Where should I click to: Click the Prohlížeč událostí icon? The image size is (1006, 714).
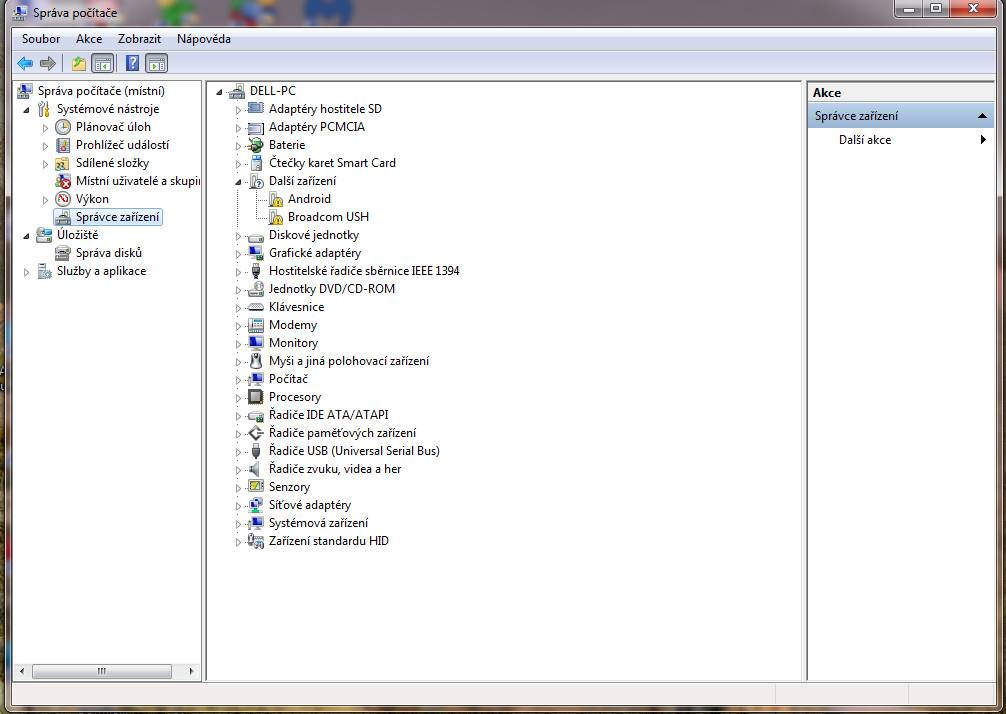pyautogui.click(x=63, y=145)
